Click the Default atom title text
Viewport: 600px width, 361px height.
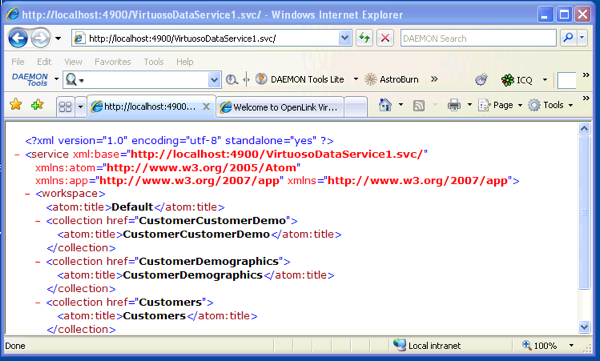coord(132,207)
